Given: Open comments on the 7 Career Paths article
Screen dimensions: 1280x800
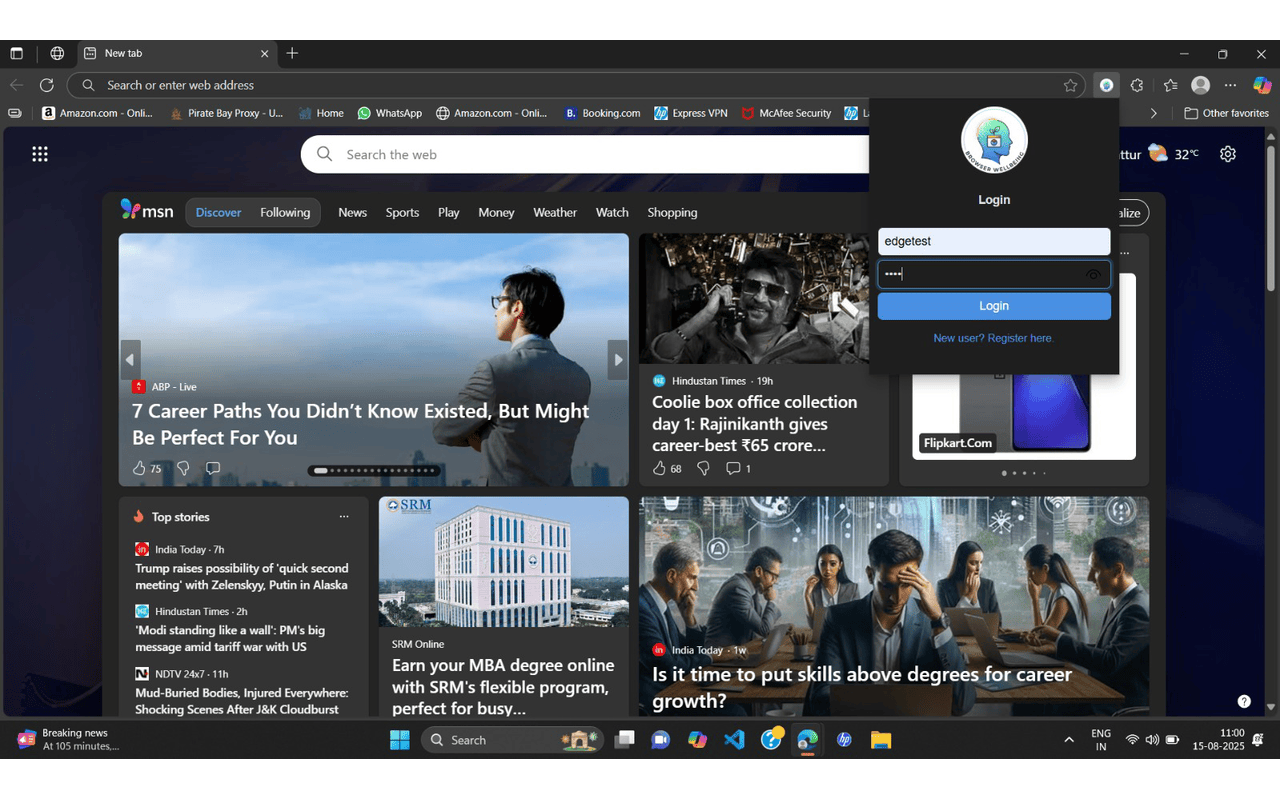Looking at the screenshot, I should pyautogui.click(x=213, y=468).
